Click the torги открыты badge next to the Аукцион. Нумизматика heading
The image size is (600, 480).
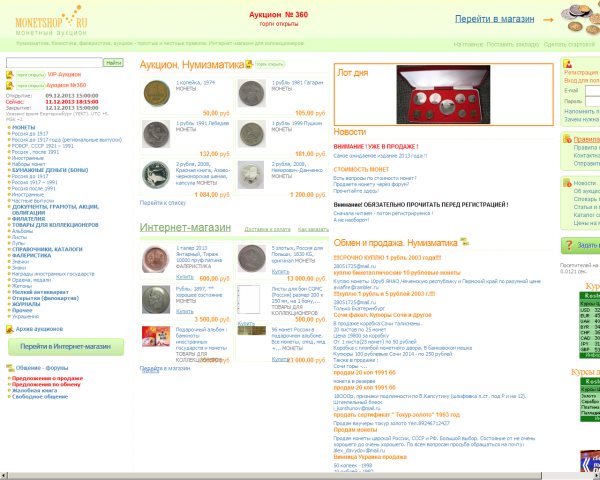point(270,64)
